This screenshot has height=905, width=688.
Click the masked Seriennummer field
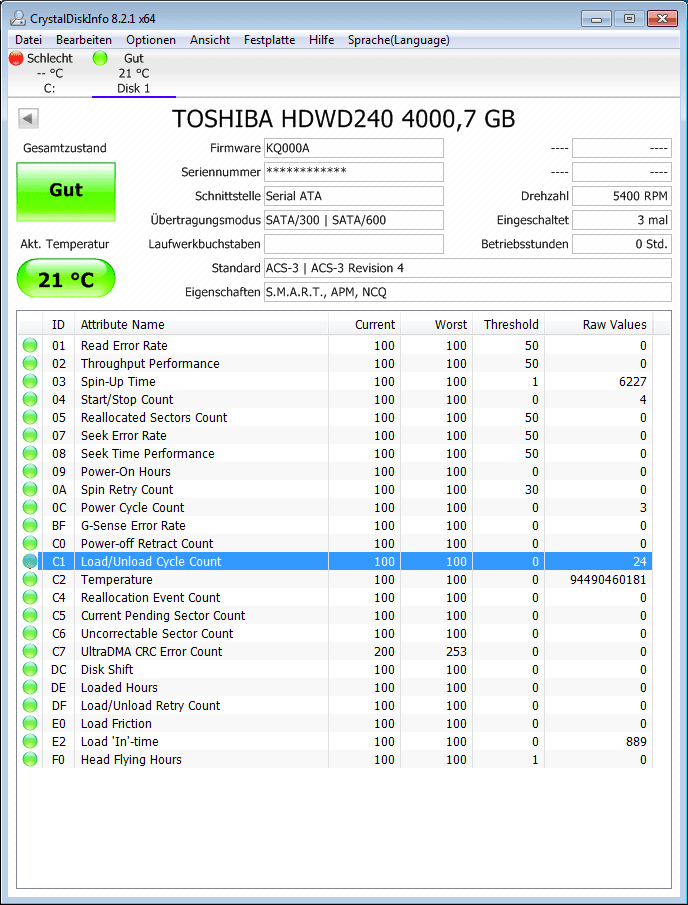pos(354,172)
